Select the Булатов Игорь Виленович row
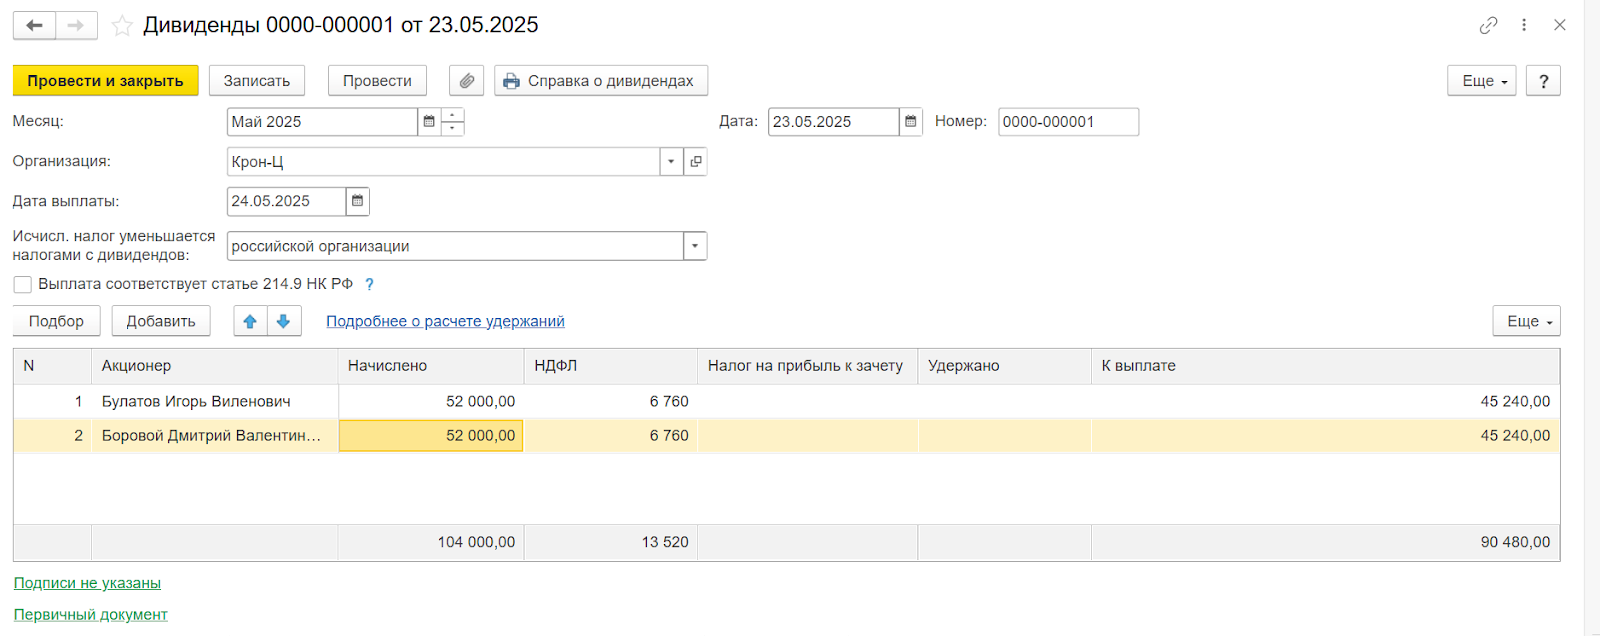 (196, 401)
